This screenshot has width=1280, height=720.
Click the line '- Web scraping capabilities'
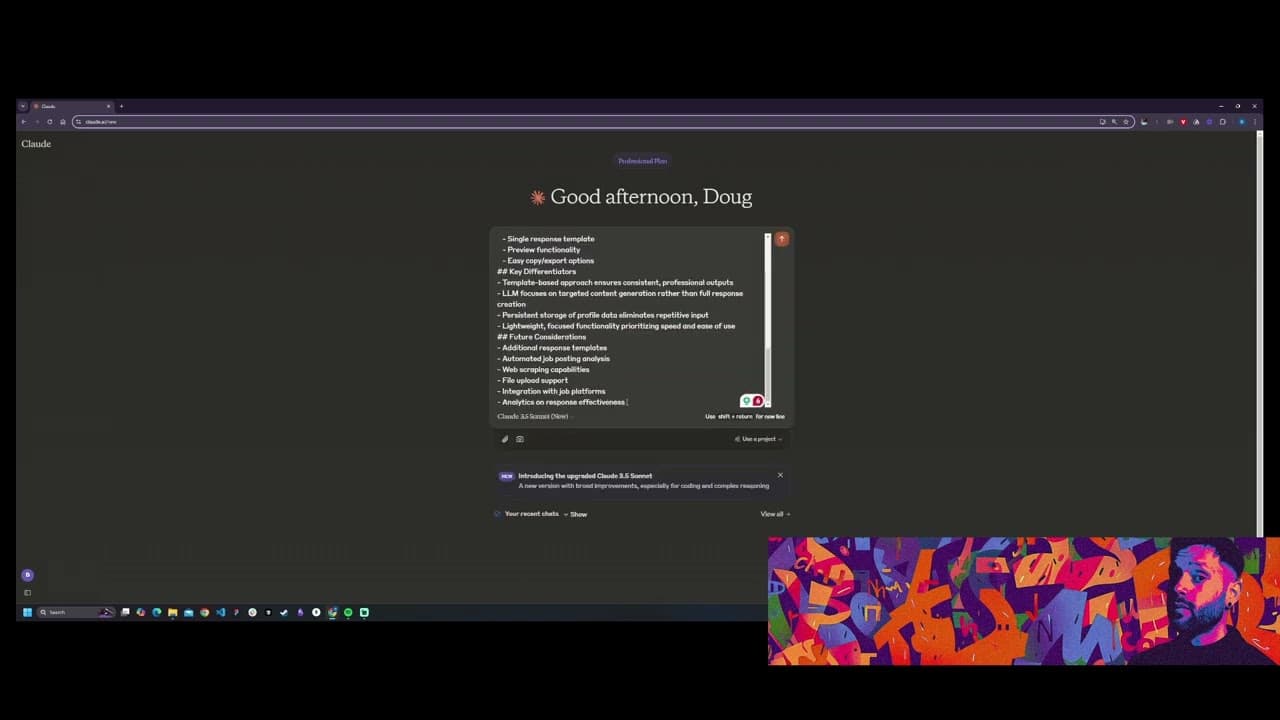543,370
